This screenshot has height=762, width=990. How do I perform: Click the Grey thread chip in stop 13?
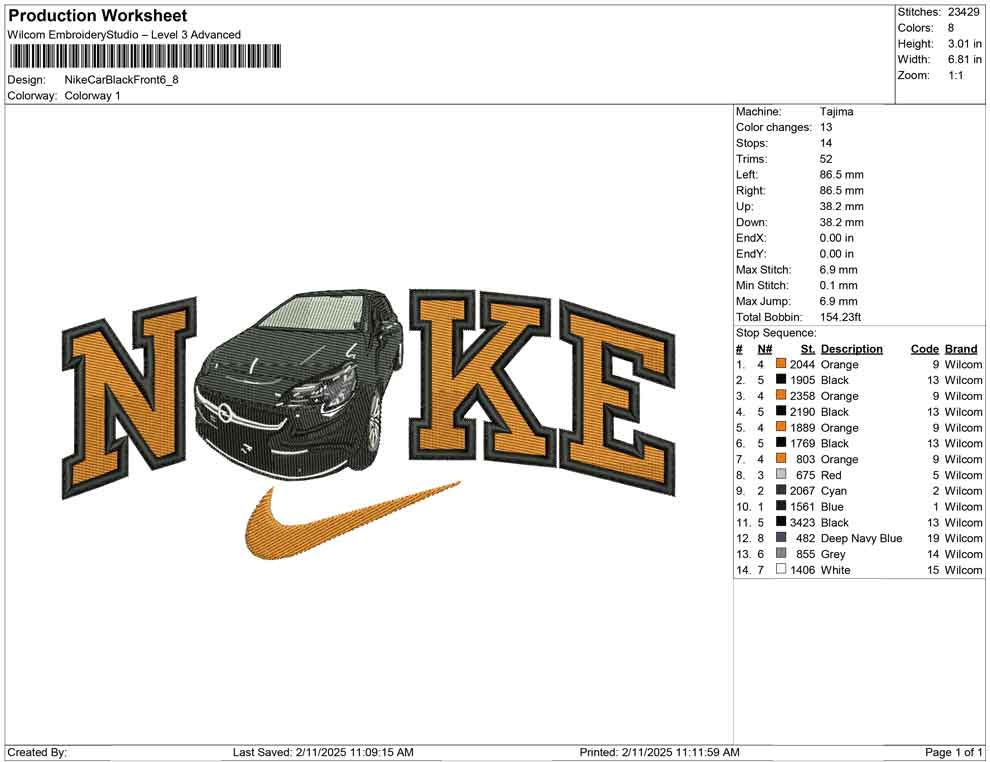[x=781, y=554]
